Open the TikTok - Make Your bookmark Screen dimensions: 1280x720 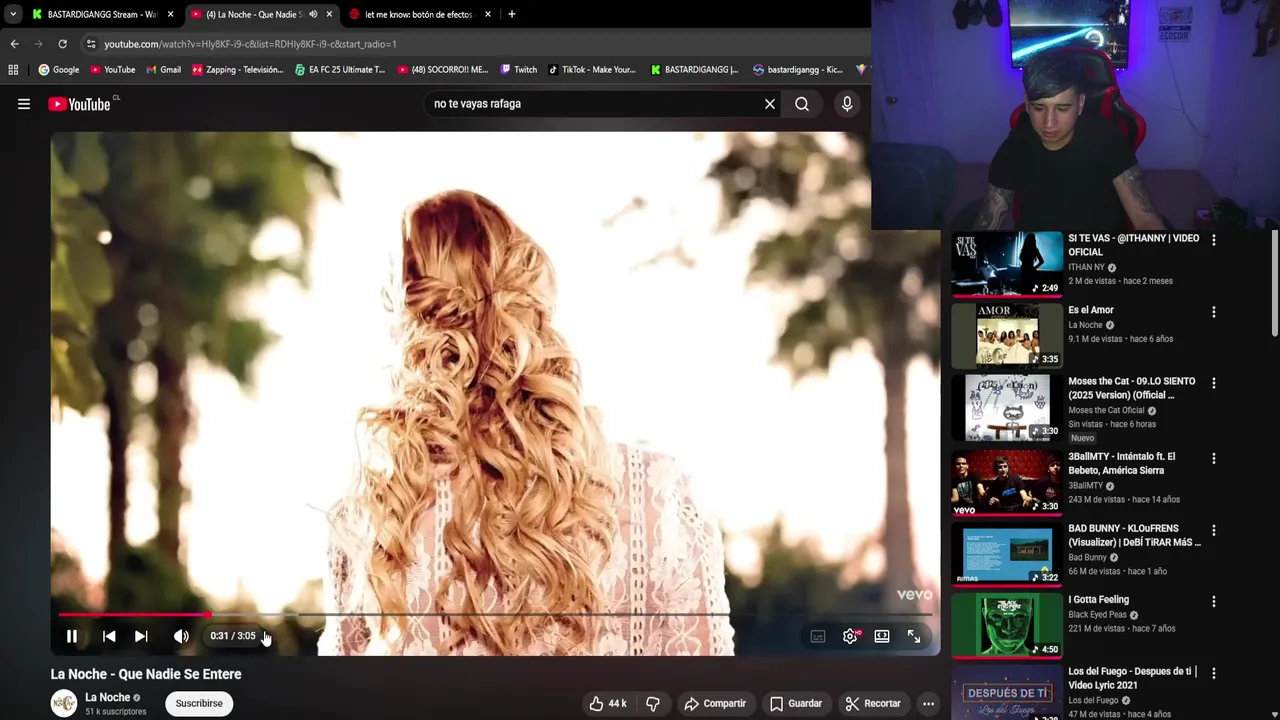[592, 70]
